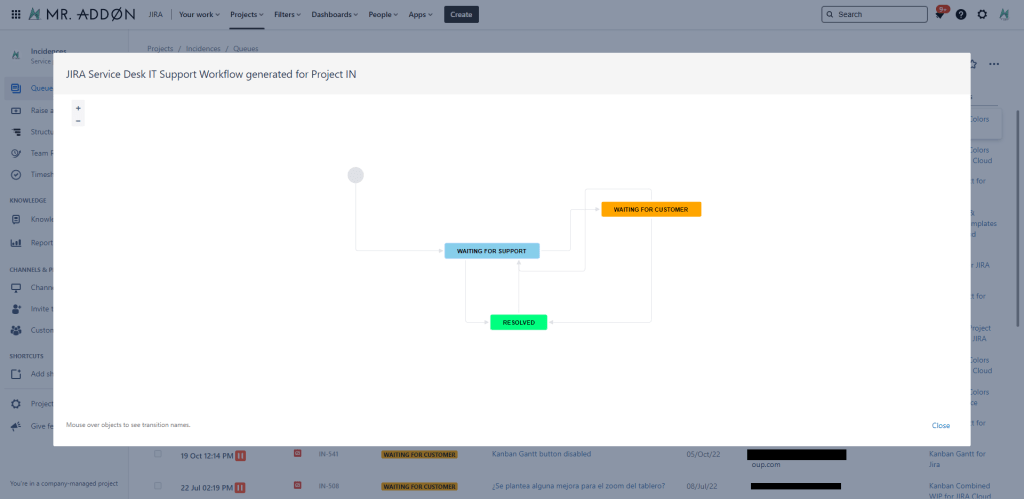Viewport: 1024px width, 499px height.
Task: Close the workflow dialog via Close link
Action: pos(940,425)
